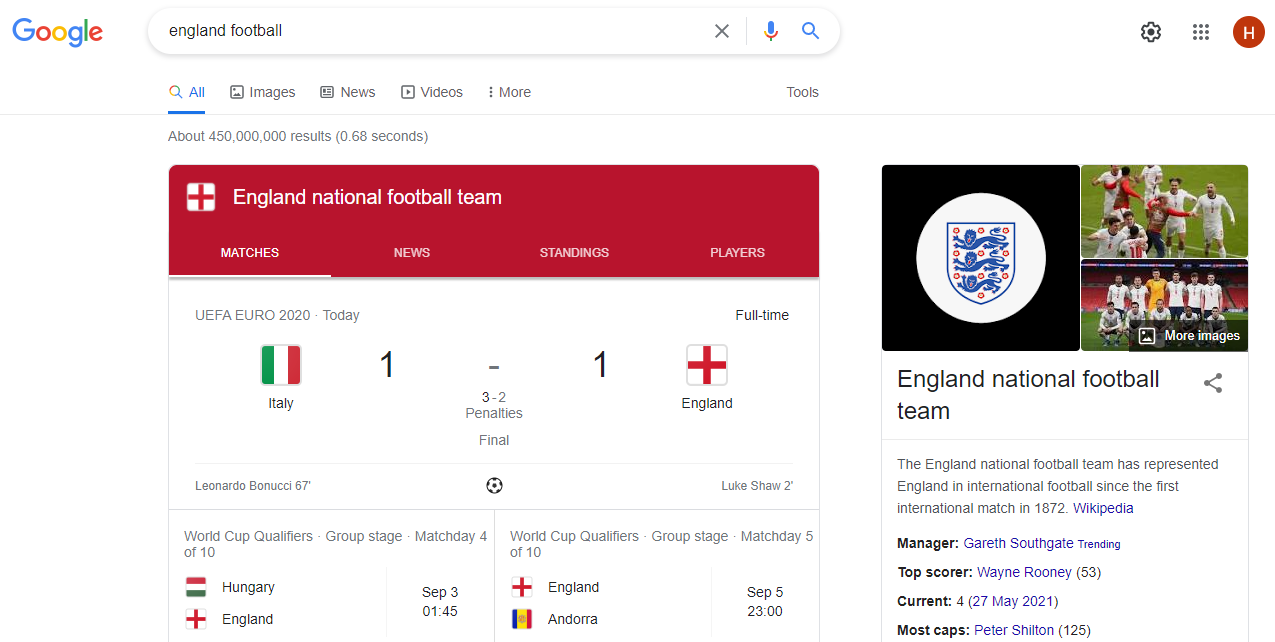The width and height of the screenshot is (1275, 642).
Task: Click the Hungary flag icon
Action: point(196,587)
